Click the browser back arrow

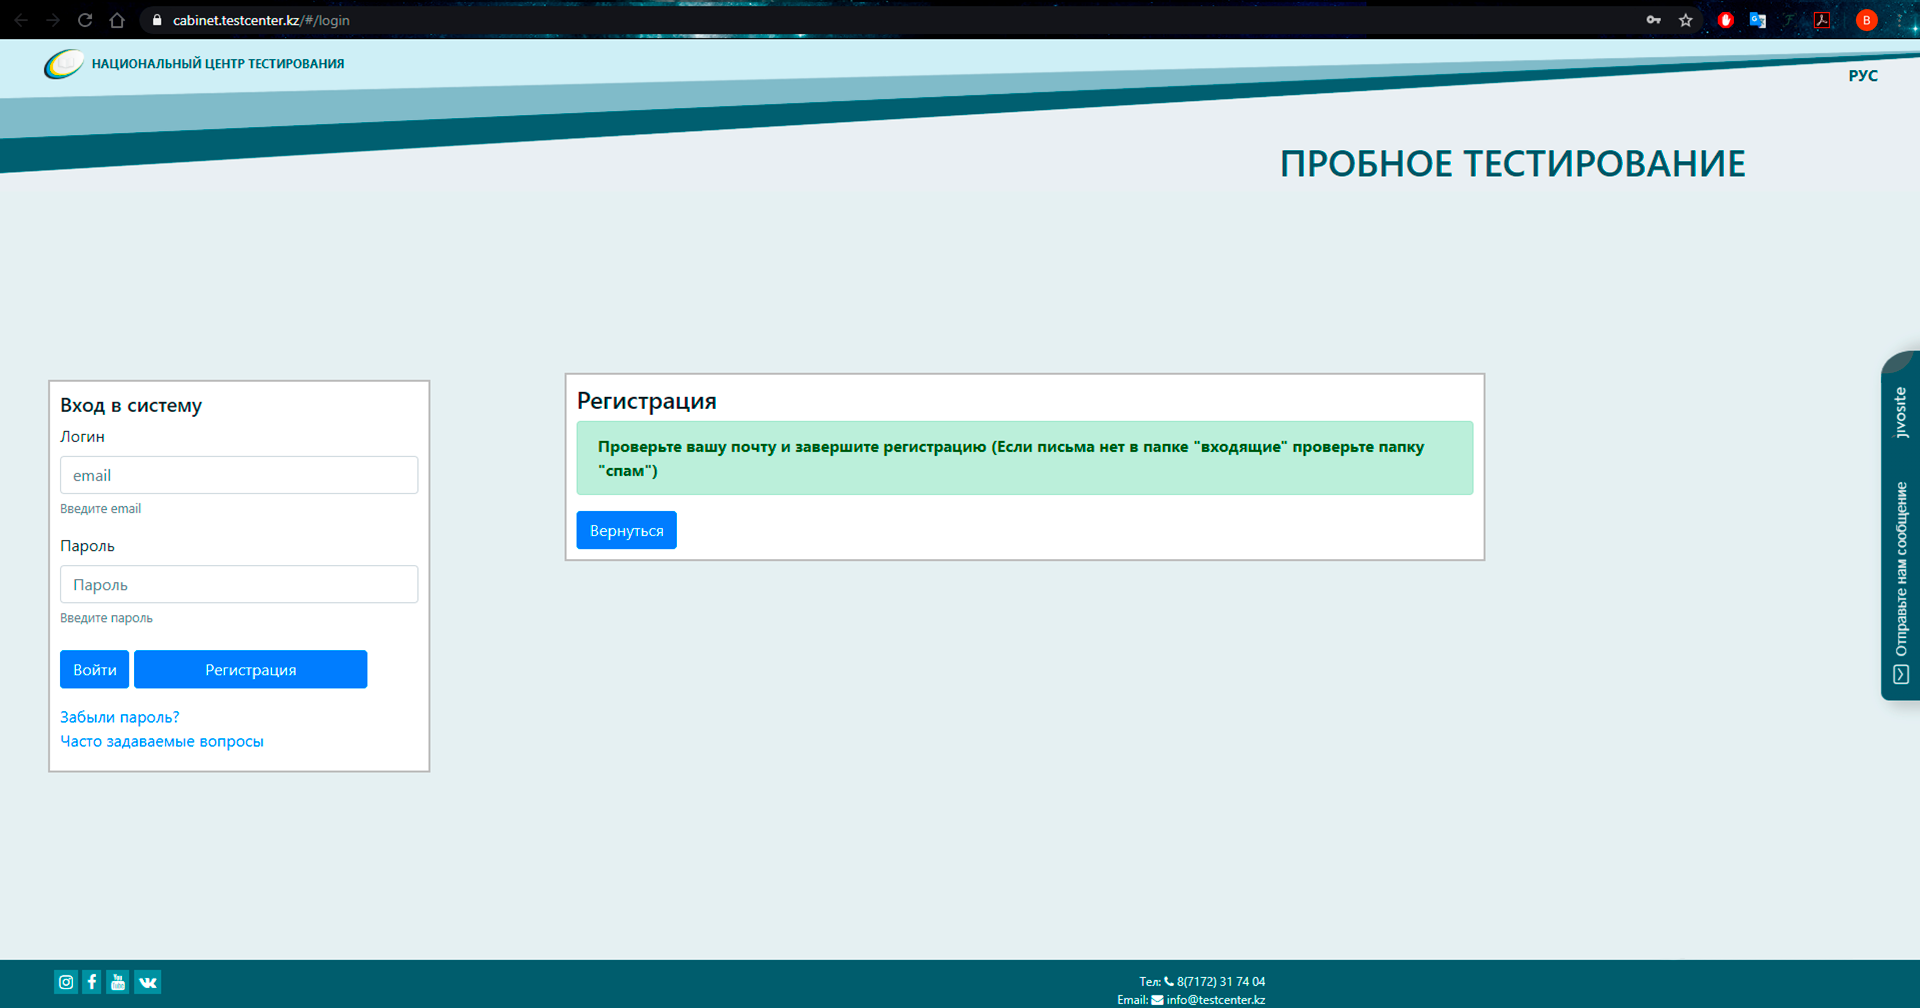pyautogui.click(x=21, y=20)
